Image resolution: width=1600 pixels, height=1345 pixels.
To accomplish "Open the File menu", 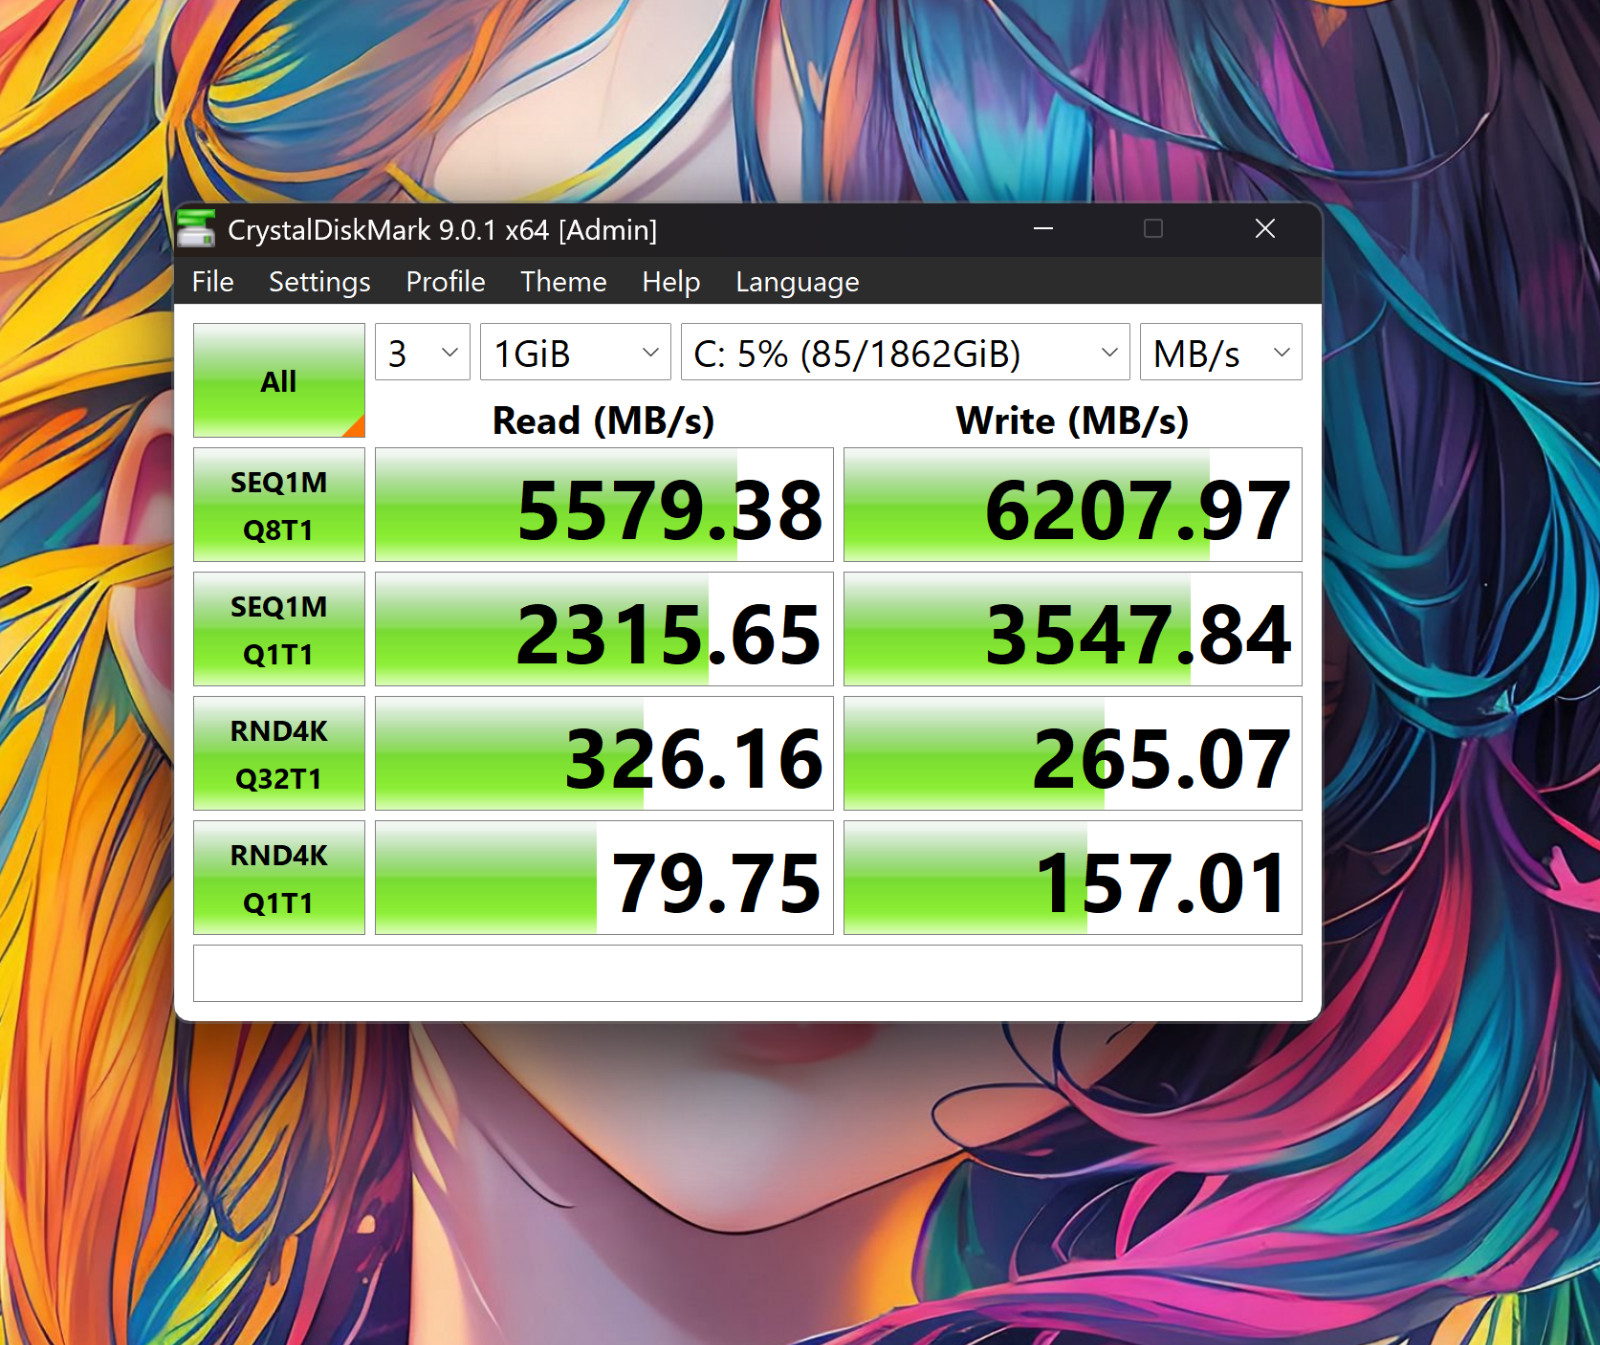I will pos(213,282).
